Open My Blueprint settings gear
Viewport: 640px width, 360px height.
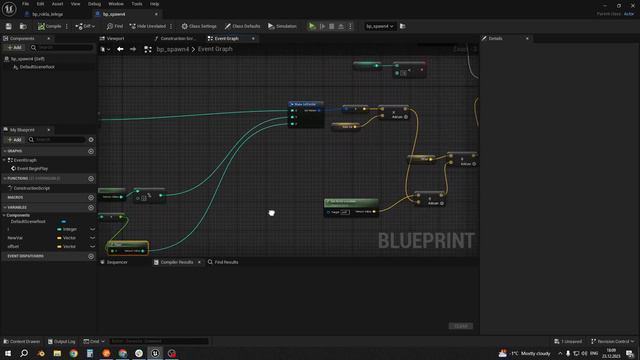point(91,140)
